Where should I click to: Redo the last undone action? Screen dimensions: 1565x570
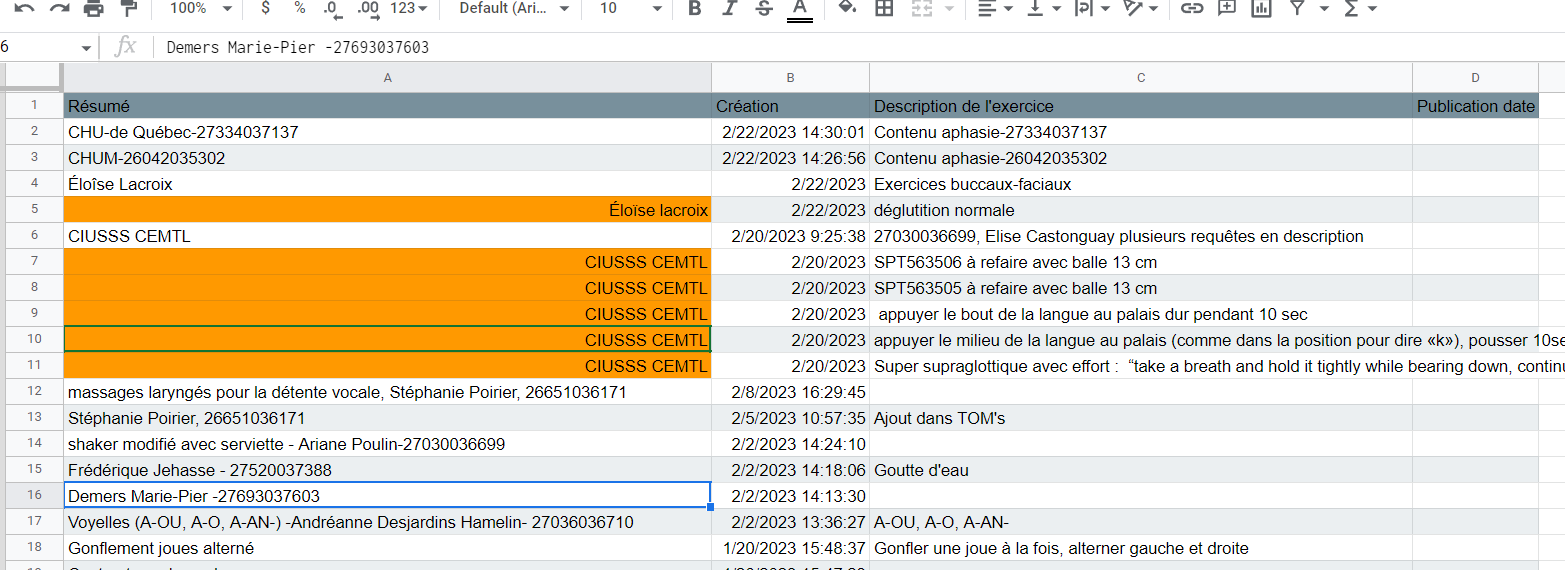tap(59, 8)
